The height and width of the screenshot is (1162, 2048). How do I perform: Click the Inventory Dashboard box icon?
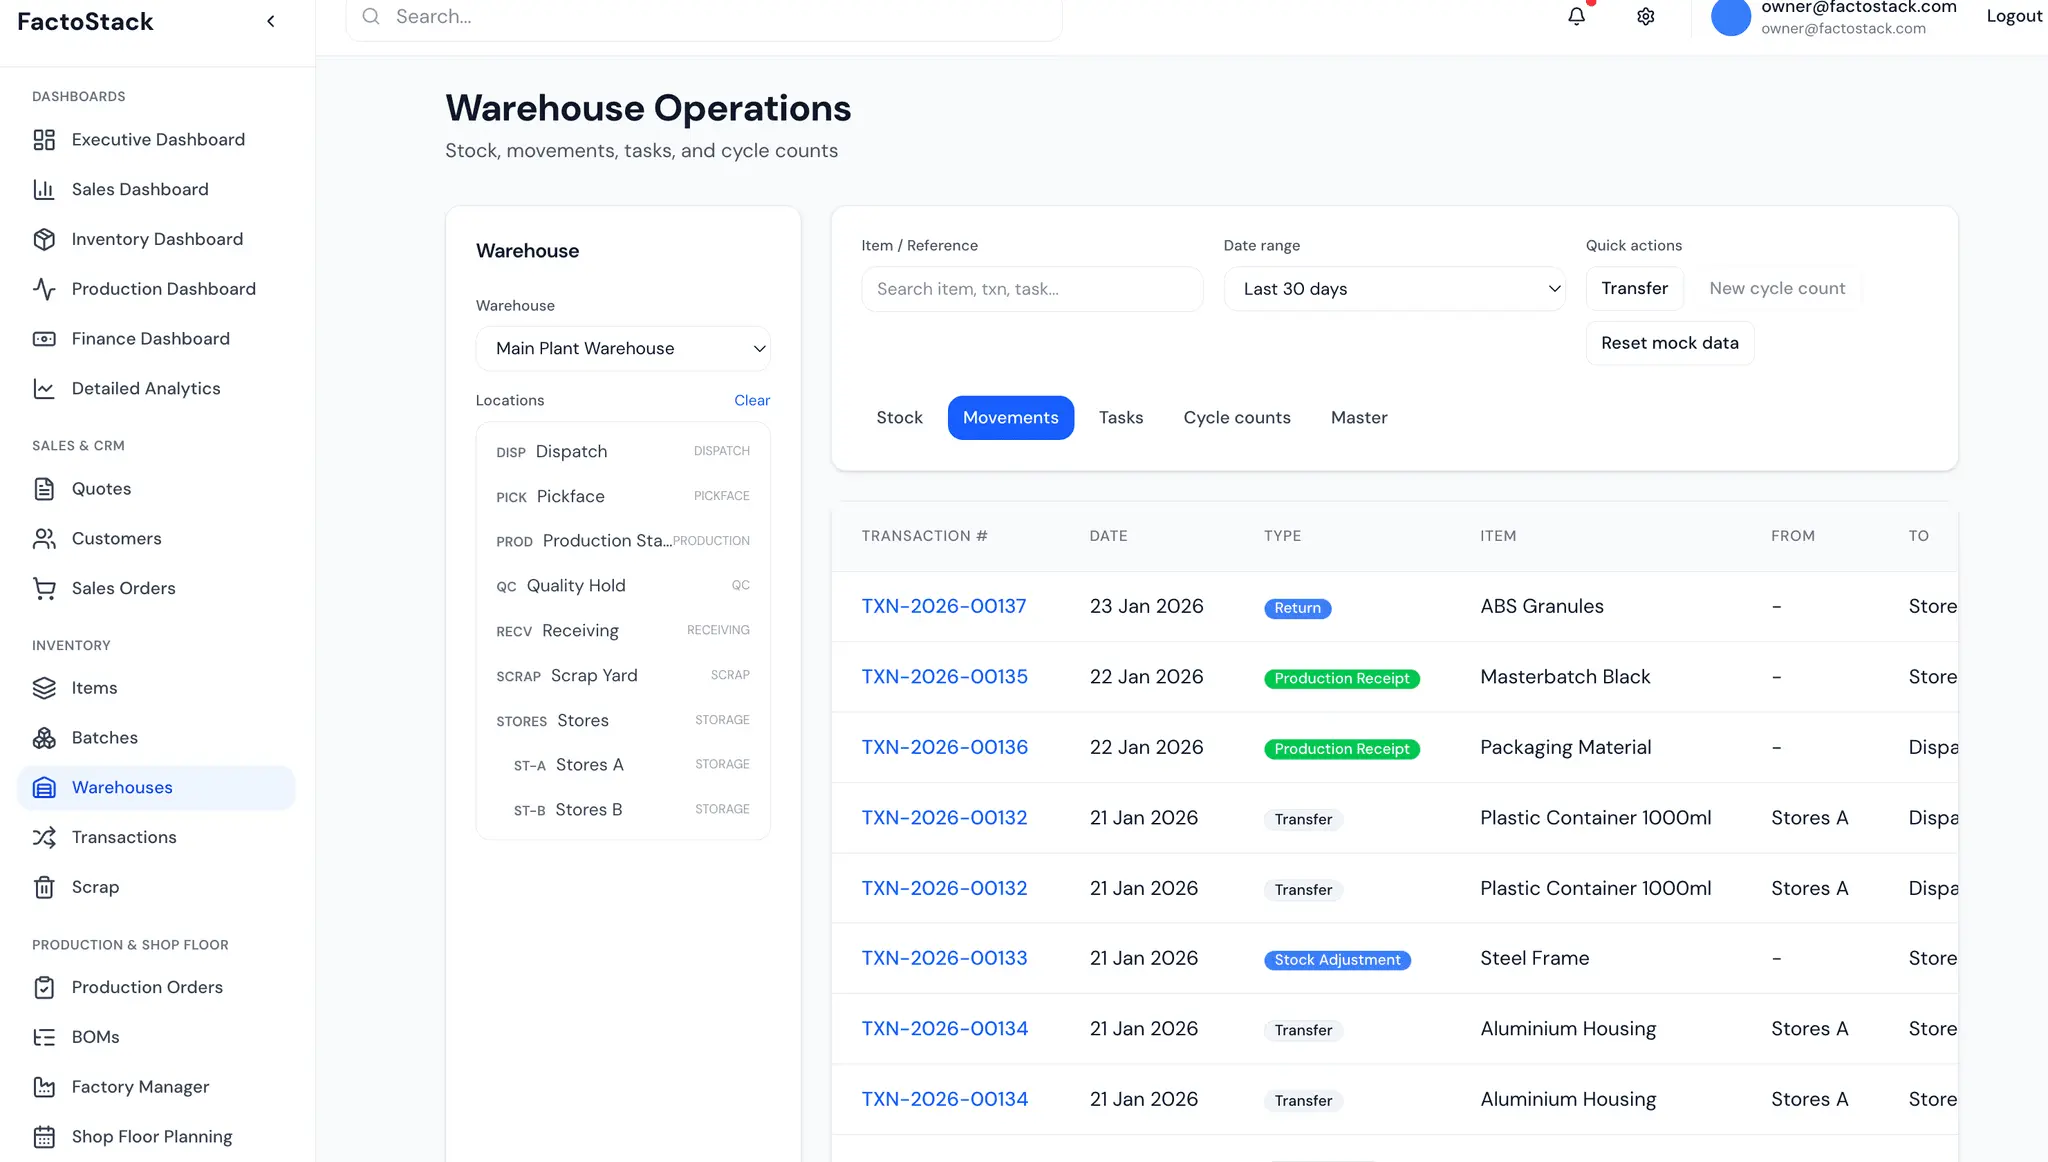click(x=44, y=239)
